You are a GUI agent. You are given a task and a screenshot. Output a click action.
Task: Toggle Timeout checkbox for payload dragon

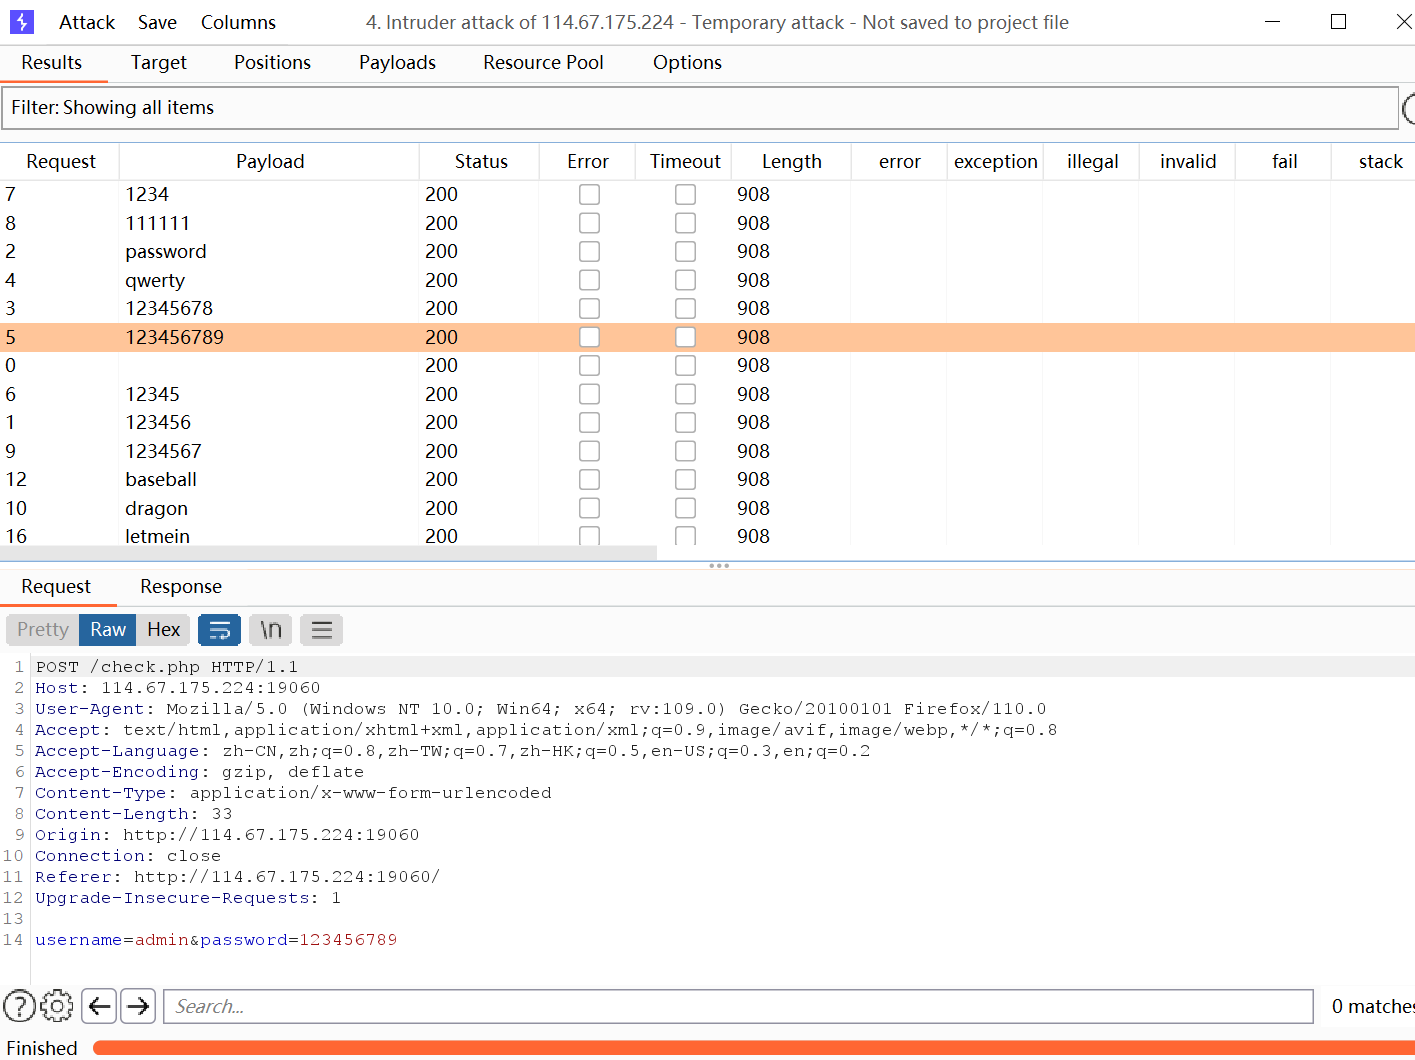pyautogui.click(x=685, y=508)
